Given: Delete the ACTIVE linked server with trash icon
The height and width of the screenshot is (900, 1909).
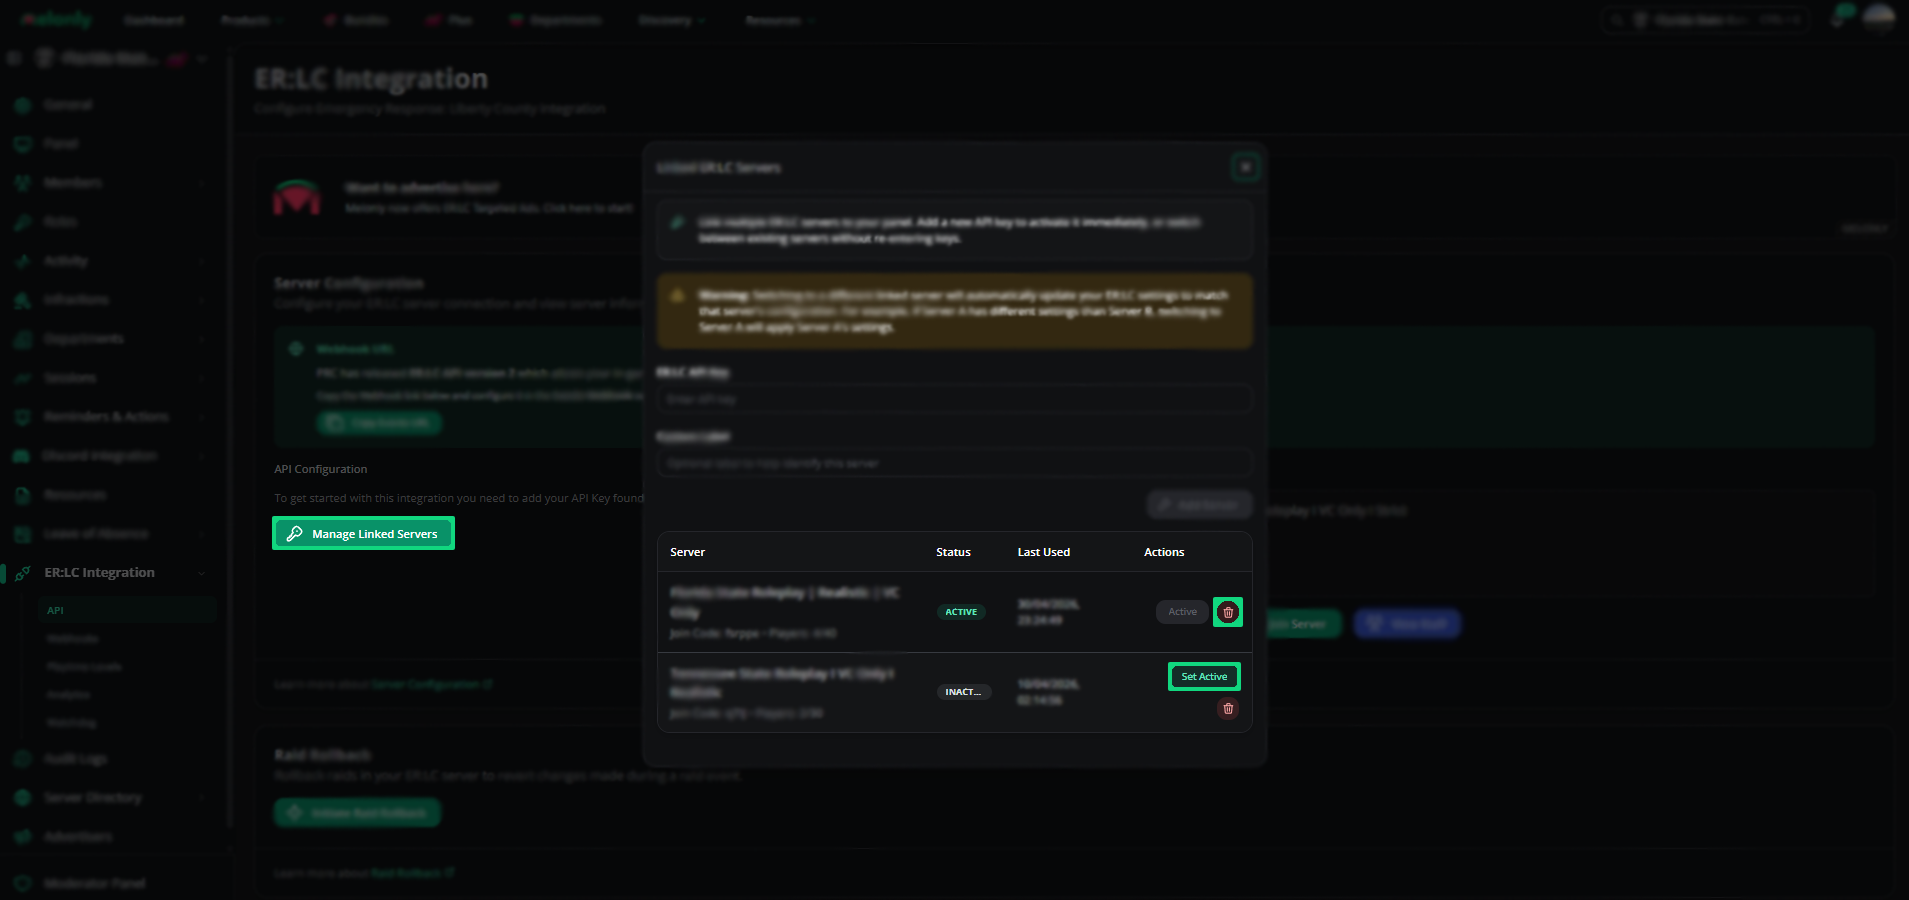Looking at the screenshot, I should [1228, 612].
